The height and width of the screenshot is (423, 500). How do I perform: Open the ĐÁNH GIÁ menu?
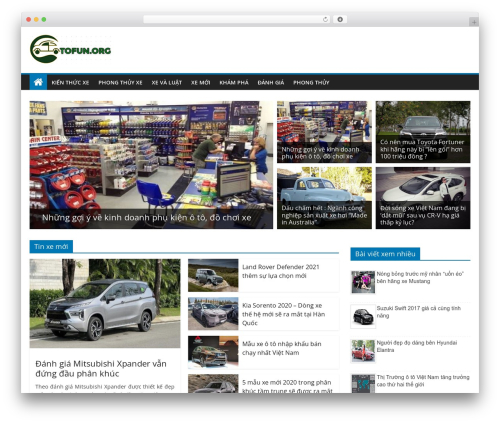[x=271, y=82]
